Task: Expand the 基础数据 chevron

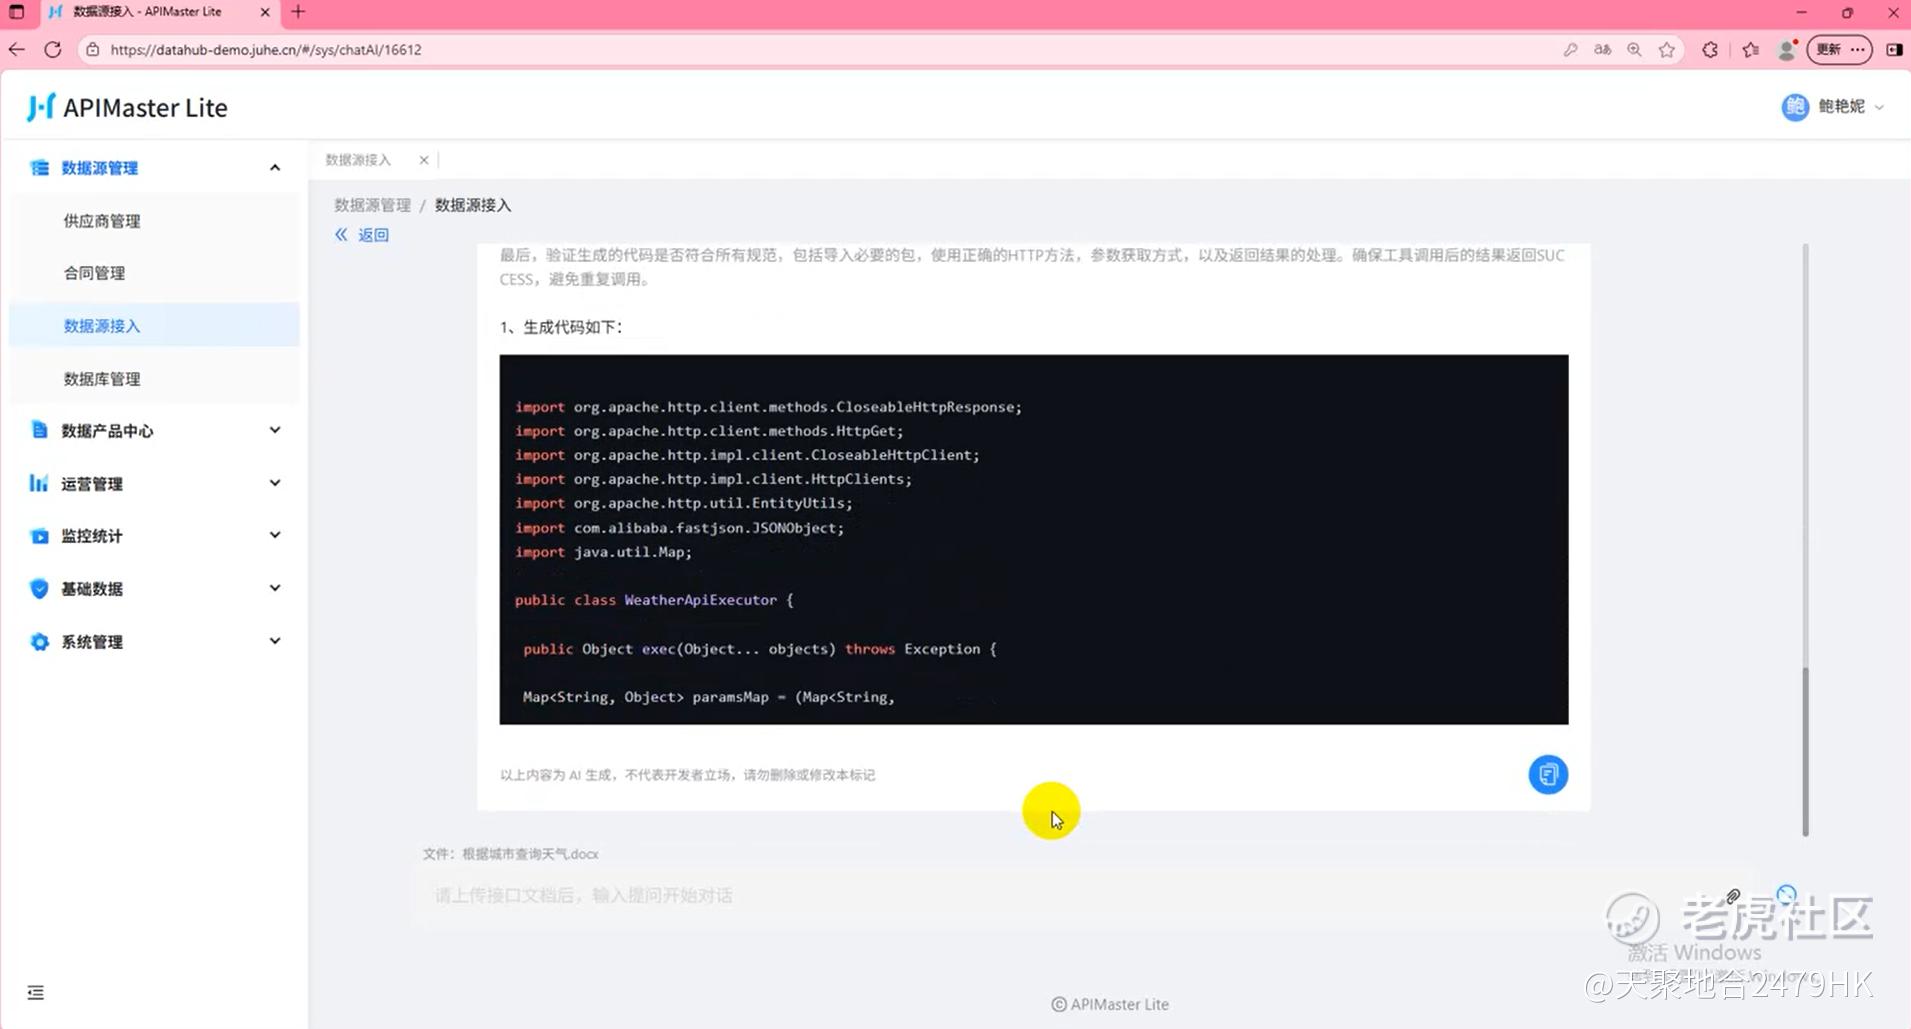Action: (x=275, y=588)
